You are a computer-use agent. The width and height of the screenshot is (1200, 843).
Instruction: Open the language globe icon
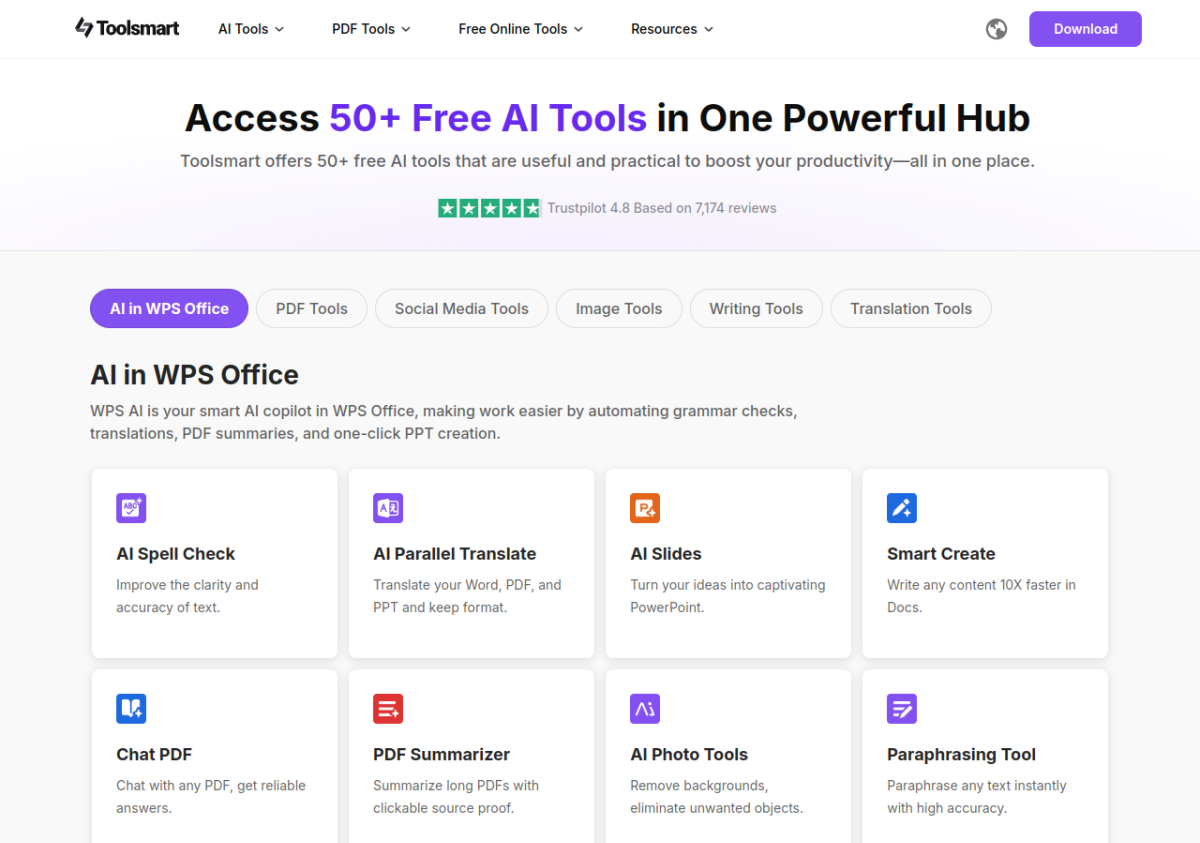996,29
